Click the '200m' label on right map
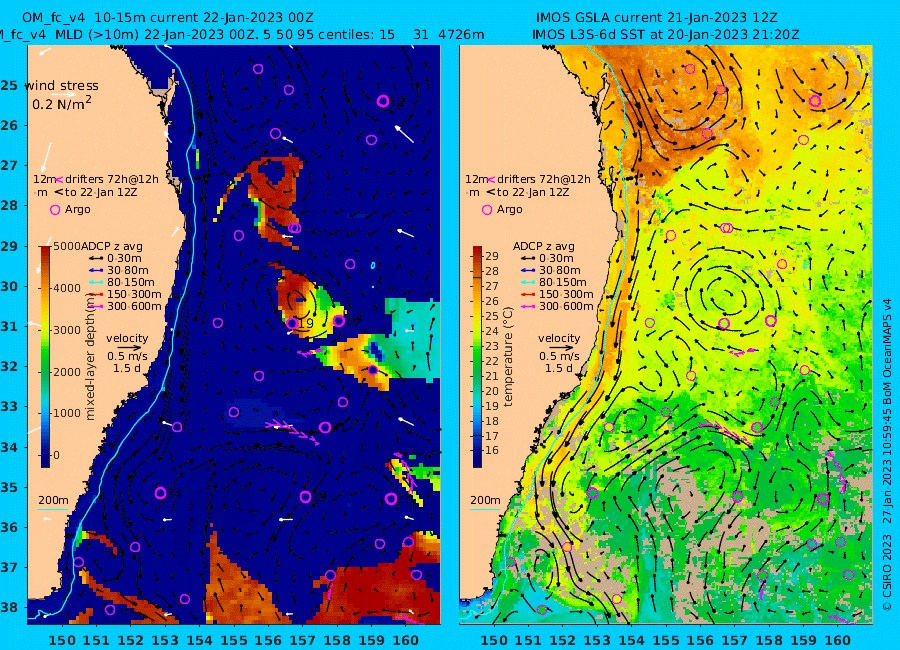 click(486, 500)
